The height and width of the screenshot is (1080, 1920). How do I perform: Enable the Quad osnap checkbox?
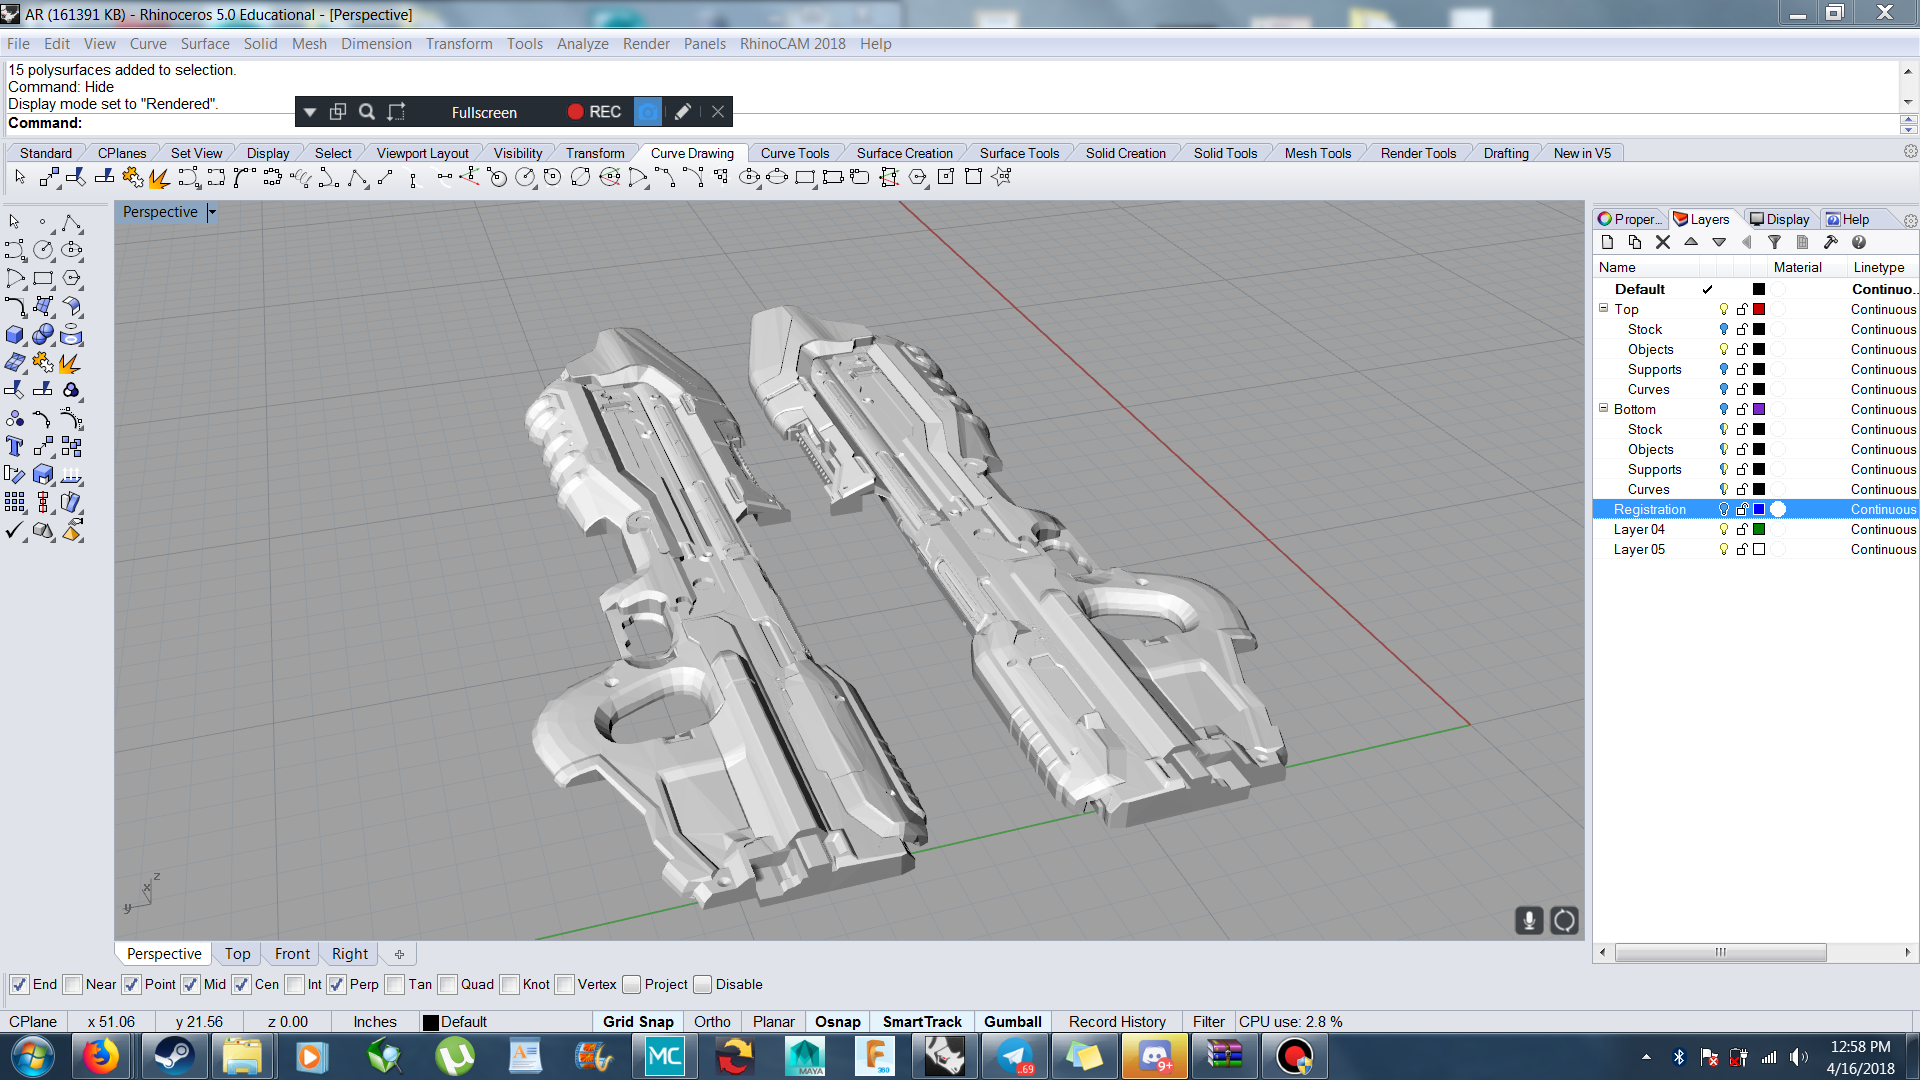point(448,985)
